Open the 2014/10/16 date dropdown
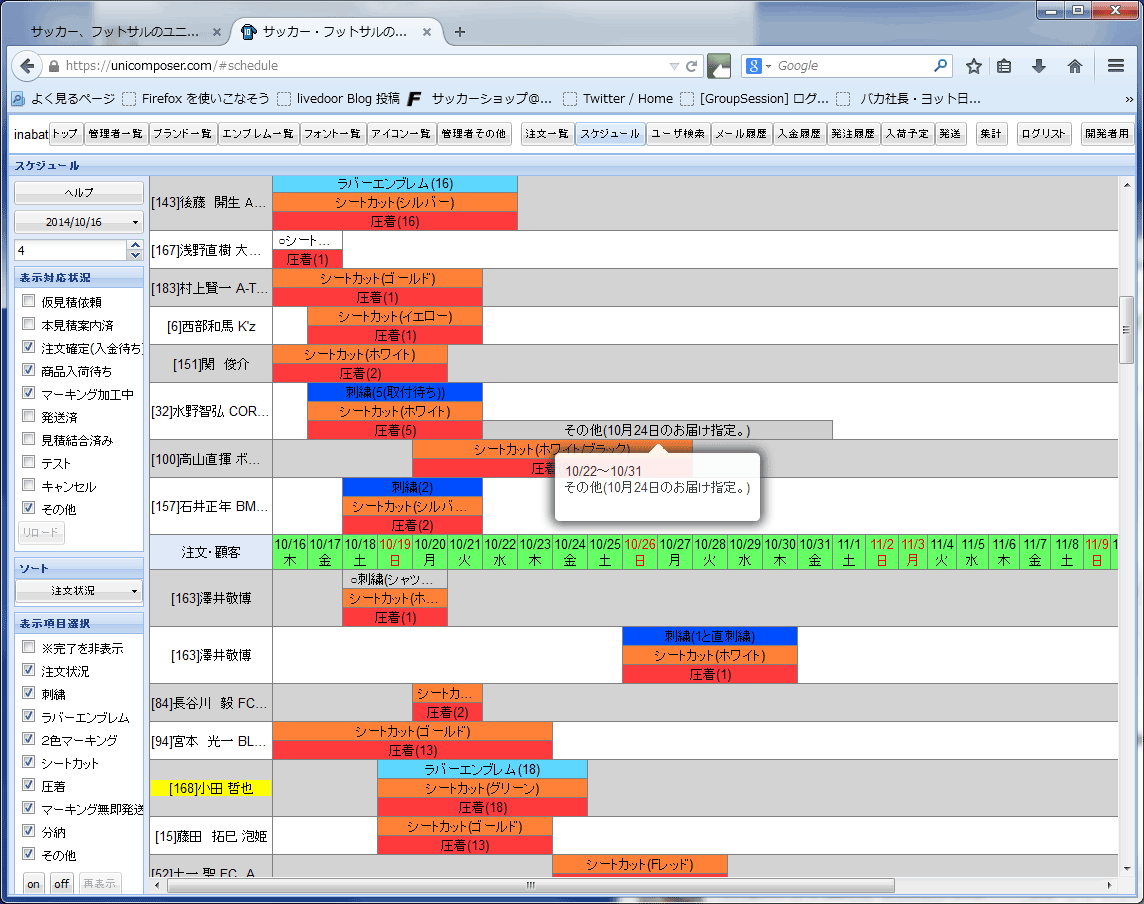The height and width of the screenshot is (904, 1144). click(x=79, y=221)
